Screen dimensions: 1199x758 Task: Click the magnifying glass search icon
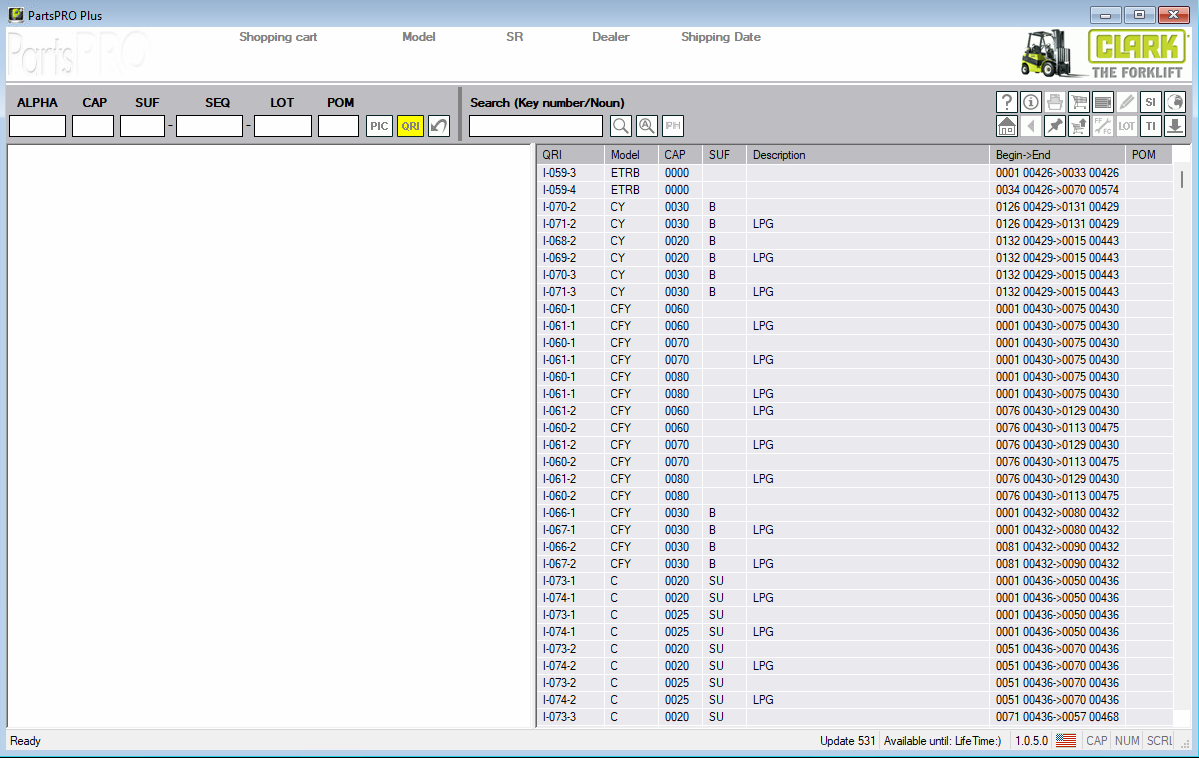(621, 126)
